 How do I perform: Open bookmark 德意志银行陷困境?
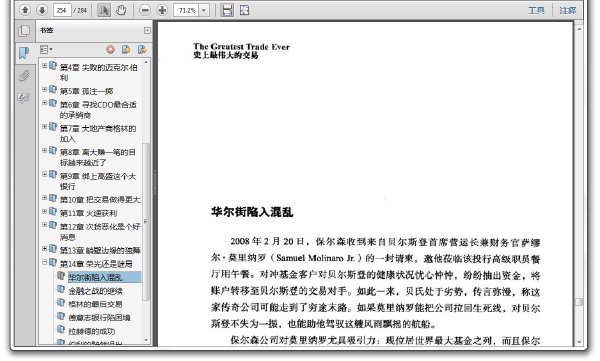pos(99,318)
